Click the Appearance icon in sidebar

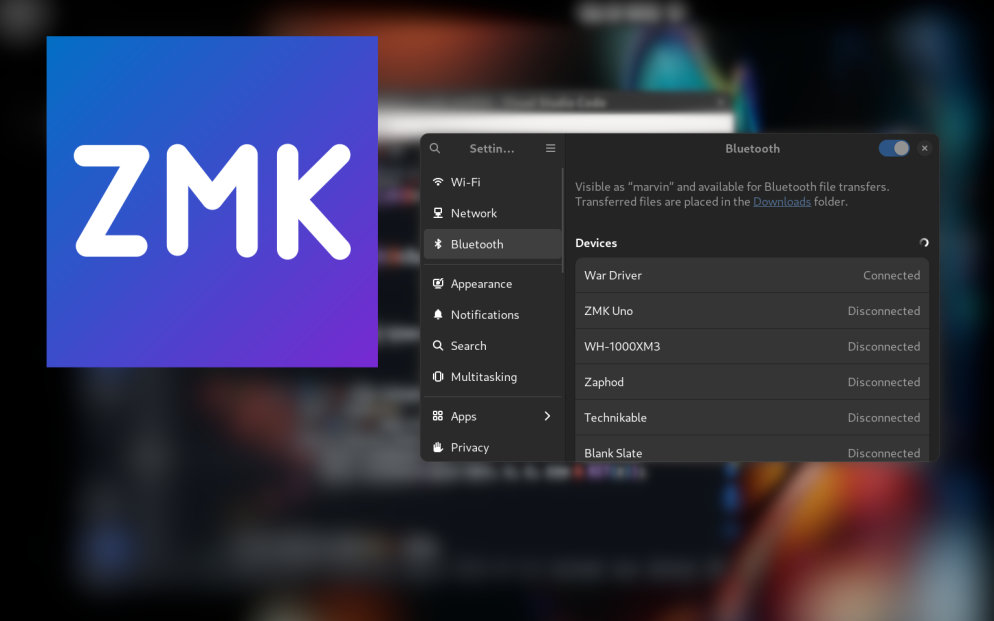[x=438, y=284]
